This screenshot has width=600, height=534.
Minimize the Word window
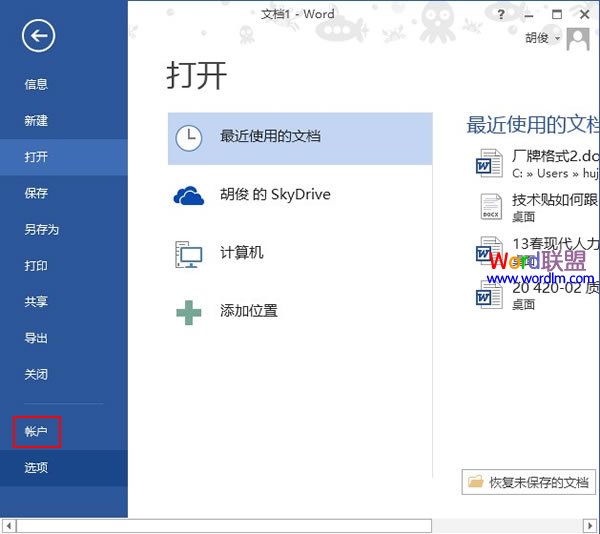pos(529,15)
